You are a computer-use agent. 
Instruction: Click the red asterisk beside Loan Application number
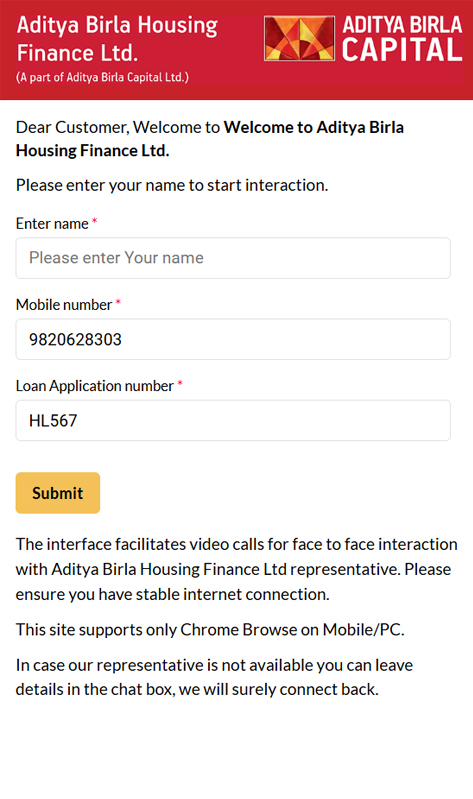coord(179,383)
